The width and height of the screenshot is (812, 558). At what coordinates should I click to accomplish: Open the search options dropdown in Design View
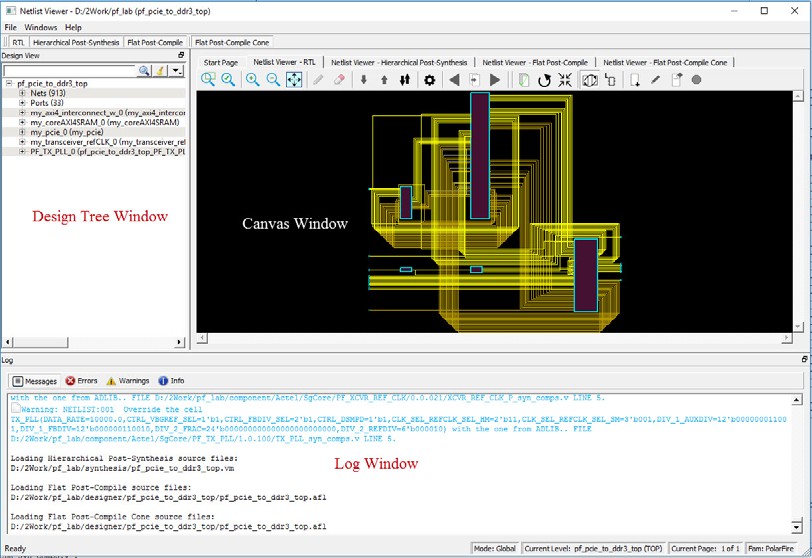(x=176, y=71)
